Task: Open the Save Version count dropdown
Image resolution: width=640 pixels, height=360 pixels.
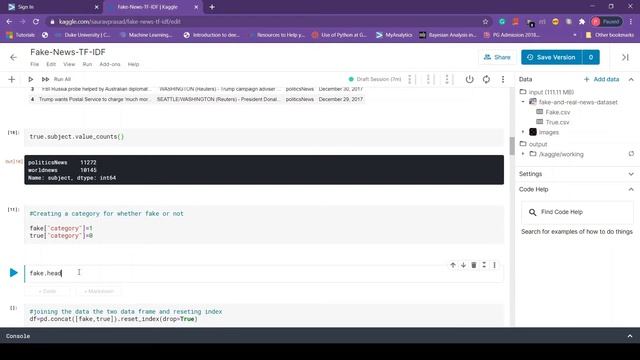Action: [x=591, y=58]
